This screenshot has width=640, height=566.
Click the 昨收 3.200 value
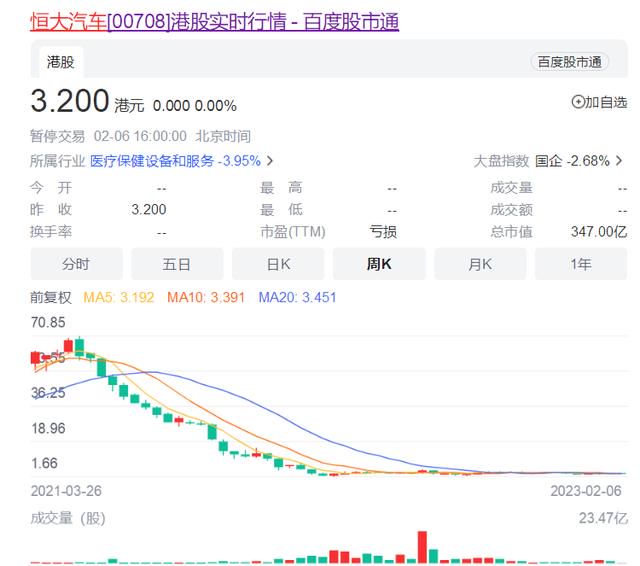pos(149,209)
